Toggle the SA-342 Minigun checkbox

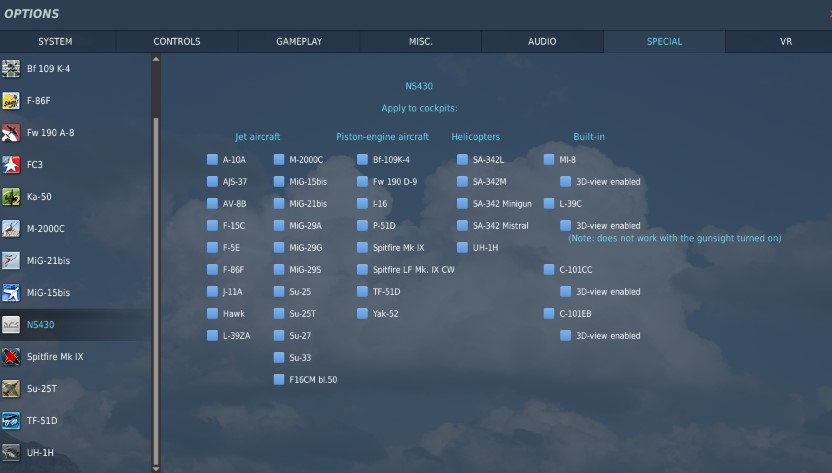point(463,203)
